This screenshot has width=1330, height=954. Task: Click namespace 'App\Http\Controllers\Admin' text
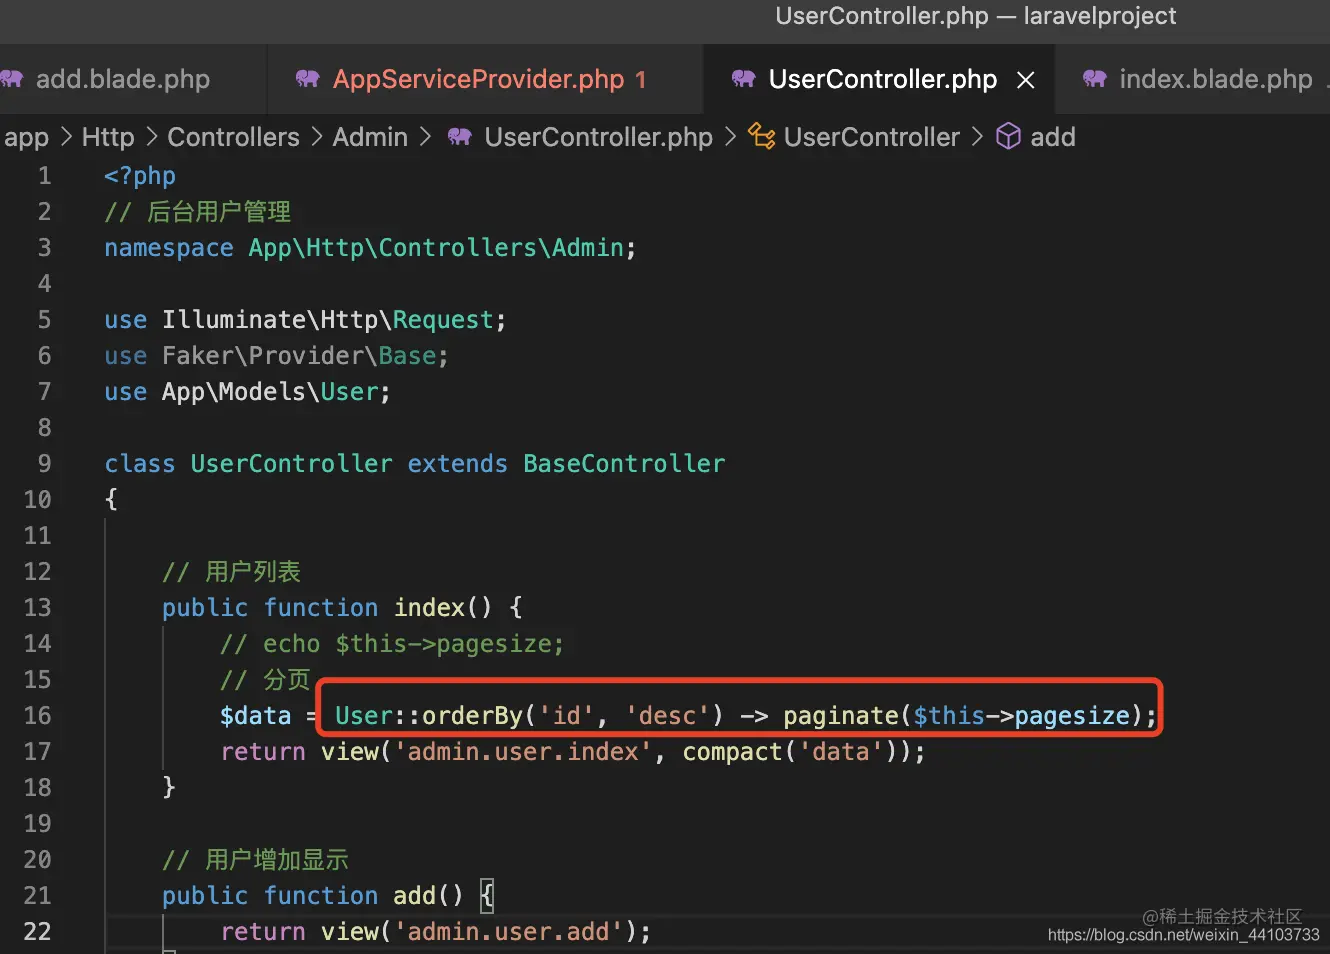(437, 248)
